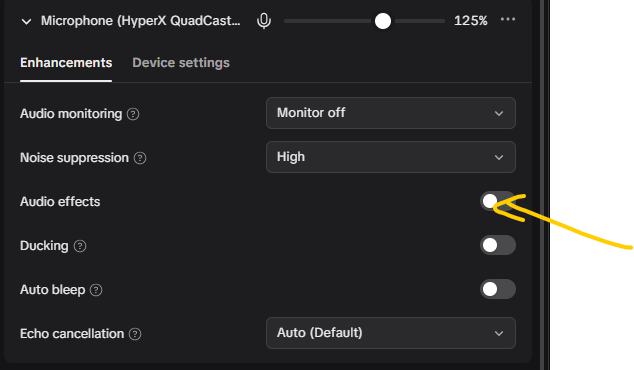Expand the Noise suppression High dropdown
The image size is (634, 370).
(x=391, y=157)
